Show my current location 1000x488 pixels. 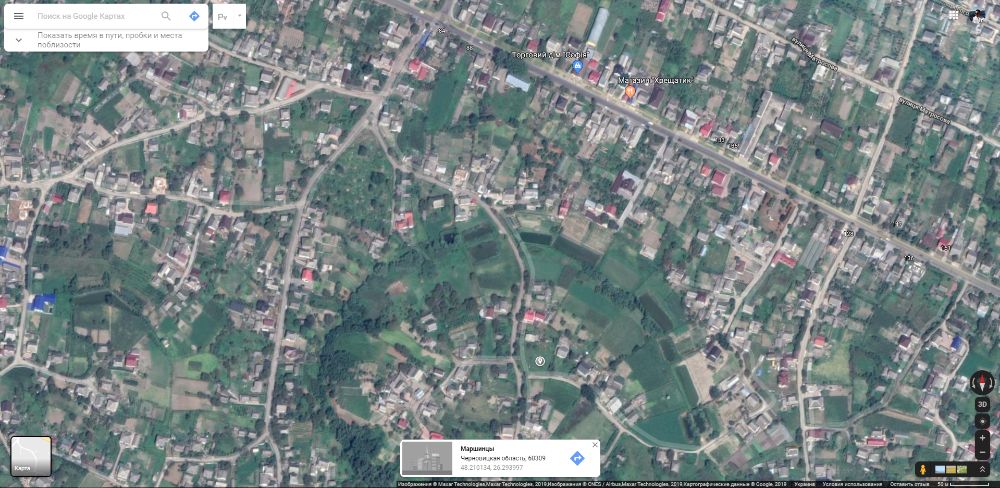982,421
